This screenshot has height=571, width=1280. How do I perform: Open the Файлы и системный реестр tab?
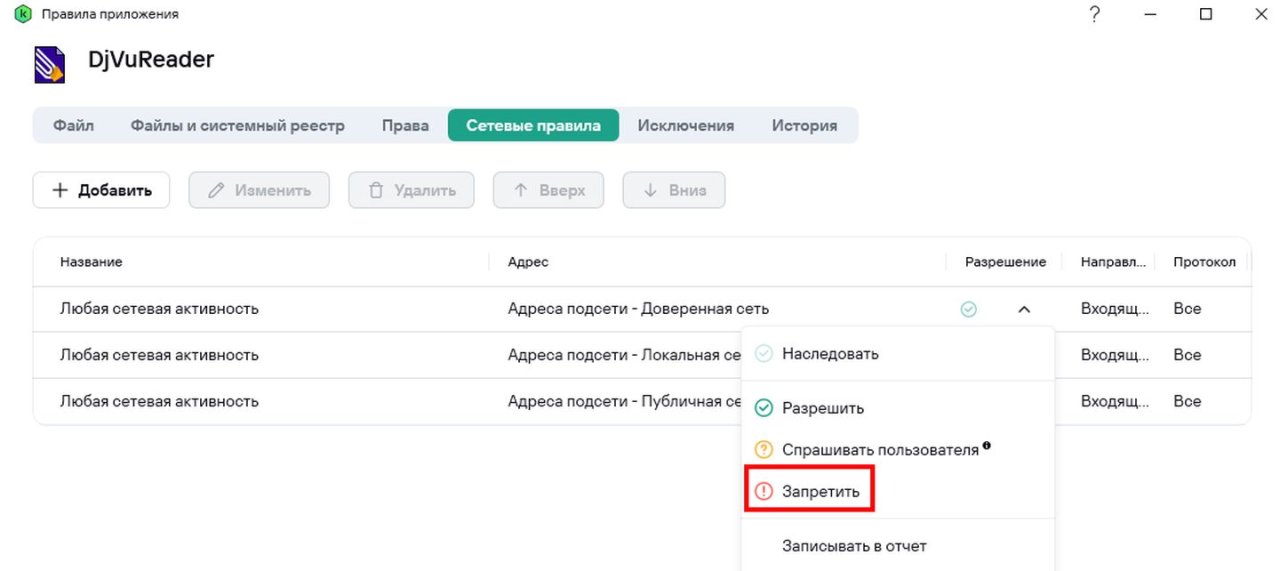point(237,126)
